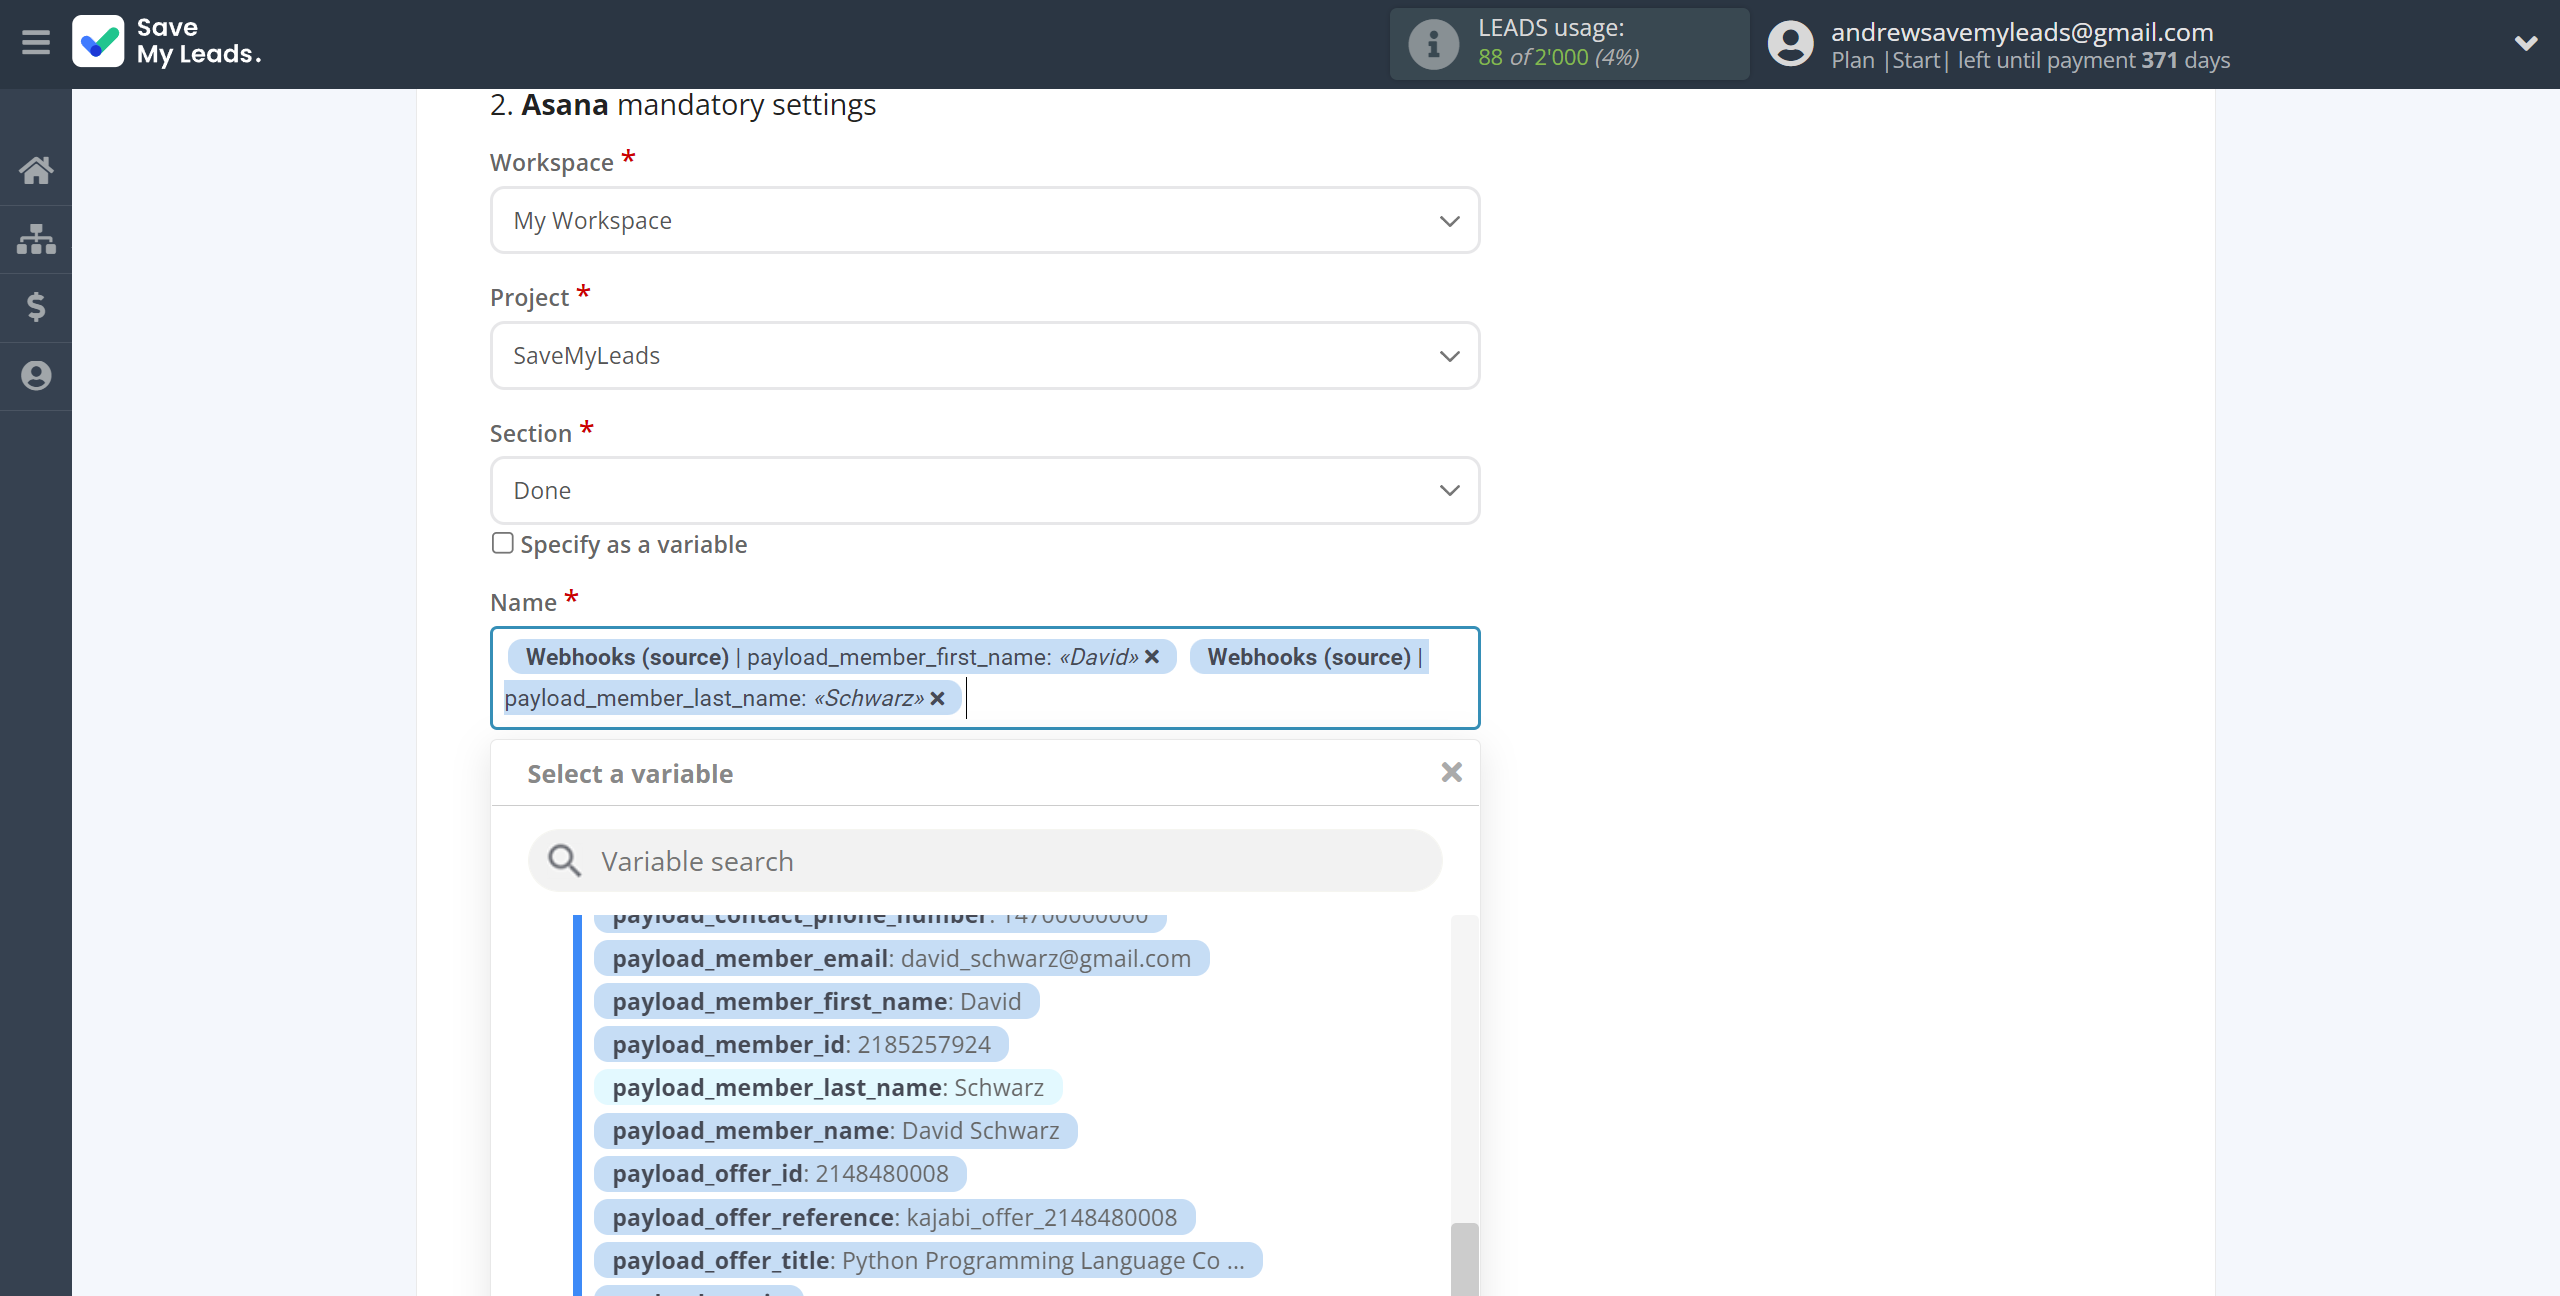Remove the payload_member_last_name Schwarz tag
2560x1296 pixels.
937,698
